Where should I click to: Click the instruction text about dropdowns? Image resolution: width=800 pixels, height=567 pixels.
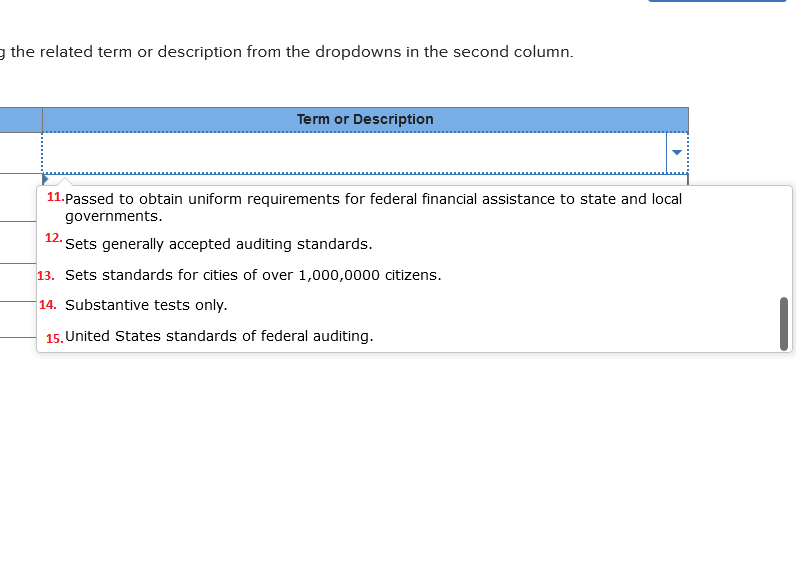[287, 52]
